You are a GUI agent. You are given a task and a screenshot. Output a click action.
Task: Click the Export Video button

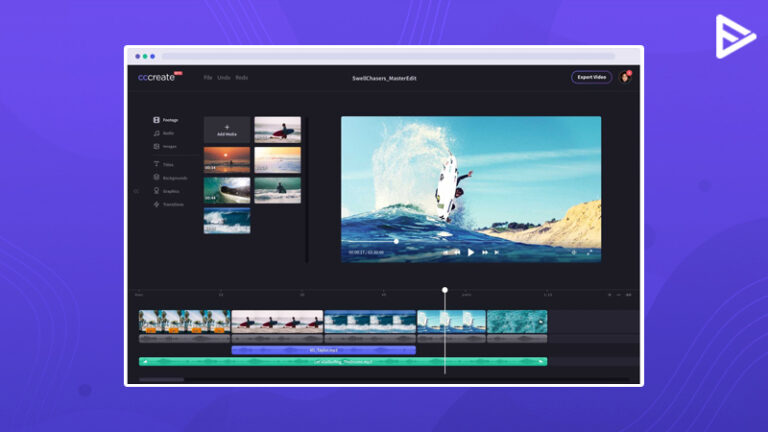coord(592,77)
